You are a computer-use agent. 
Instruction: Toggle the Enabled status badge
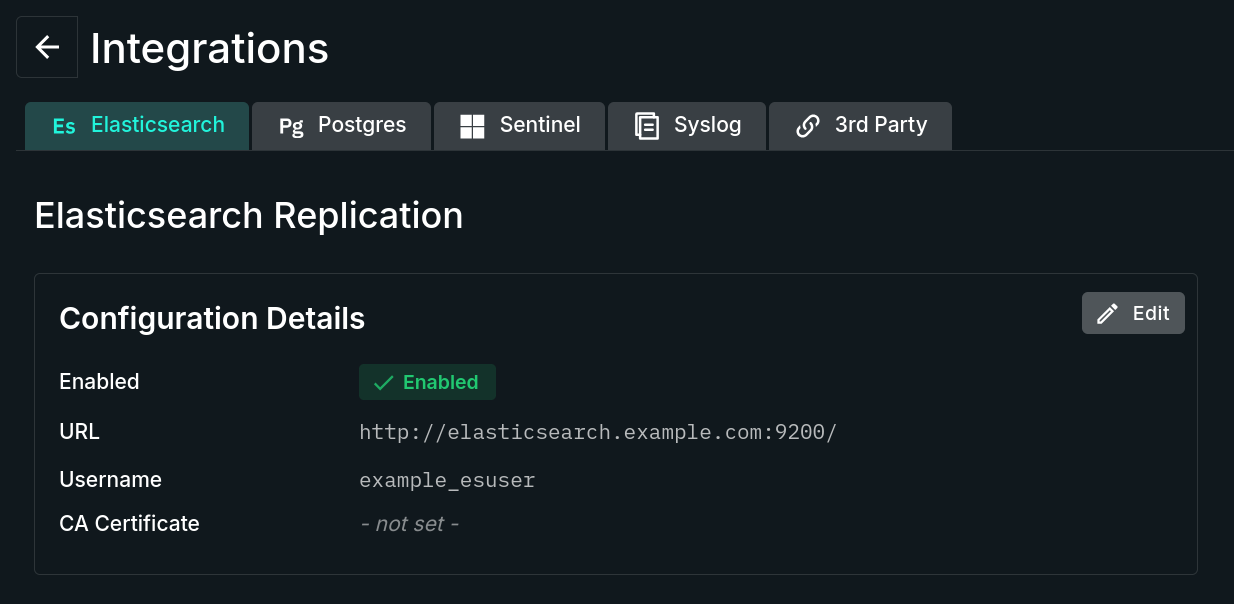point(427,382)
